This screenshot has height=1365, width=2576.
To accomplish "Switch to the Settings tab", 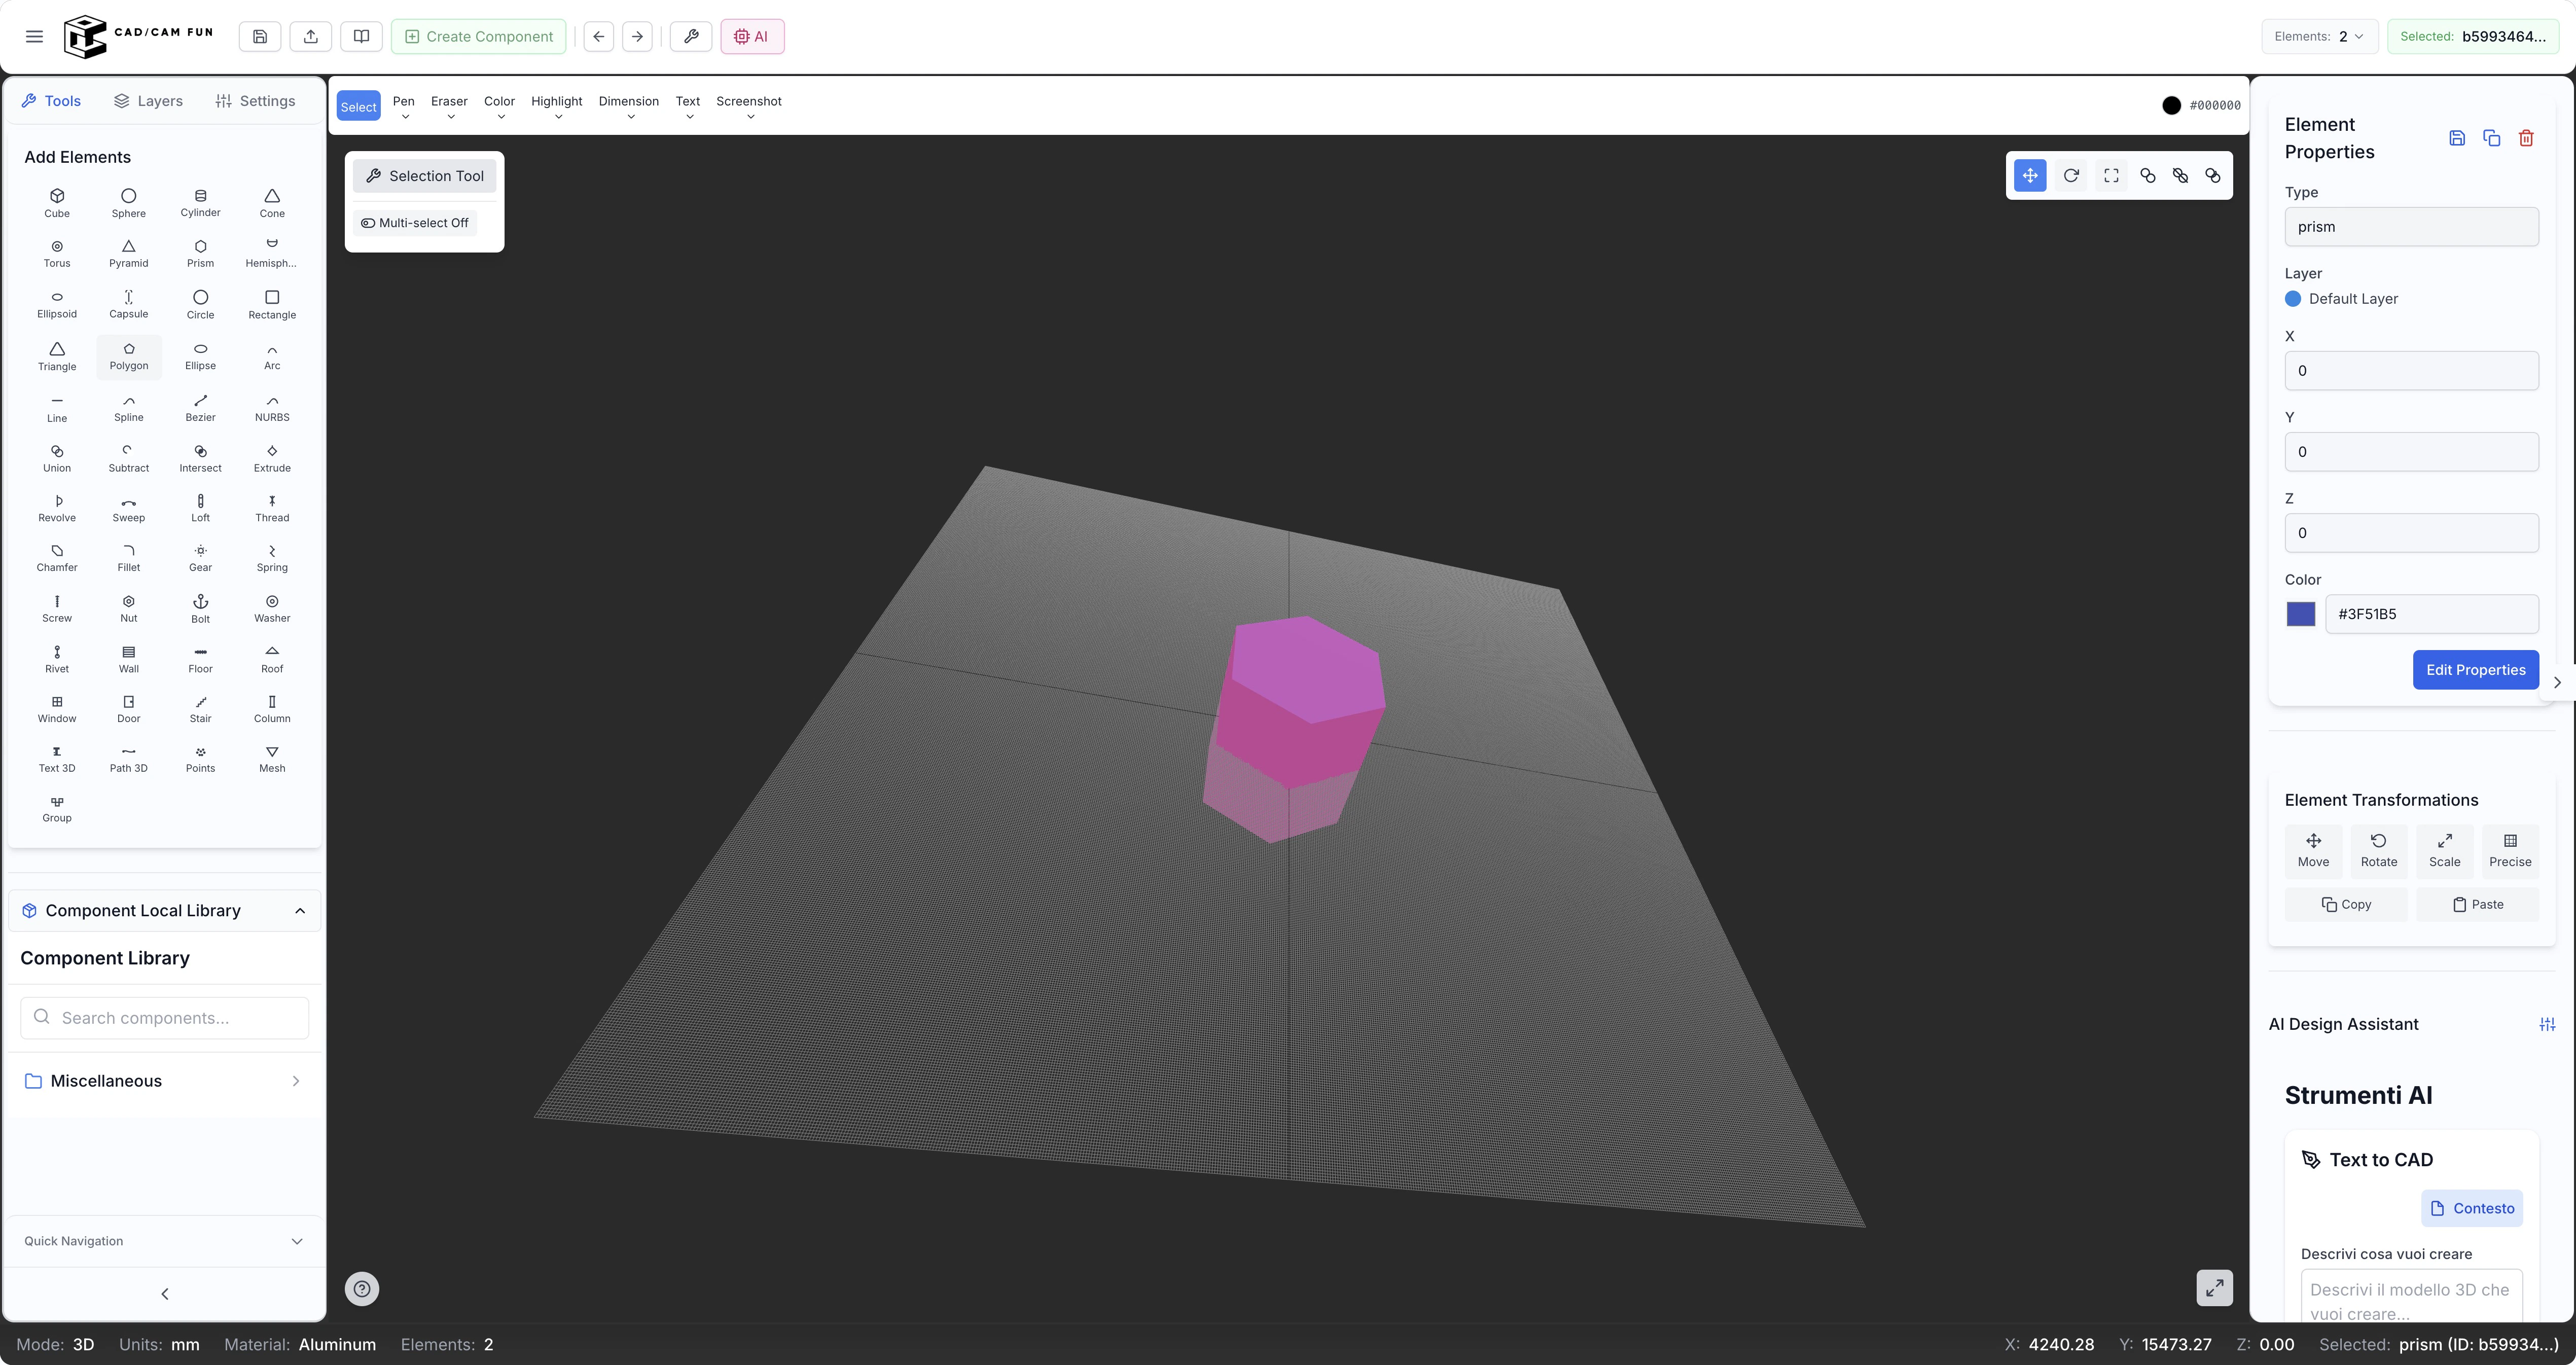I will (x=255, y=101).
